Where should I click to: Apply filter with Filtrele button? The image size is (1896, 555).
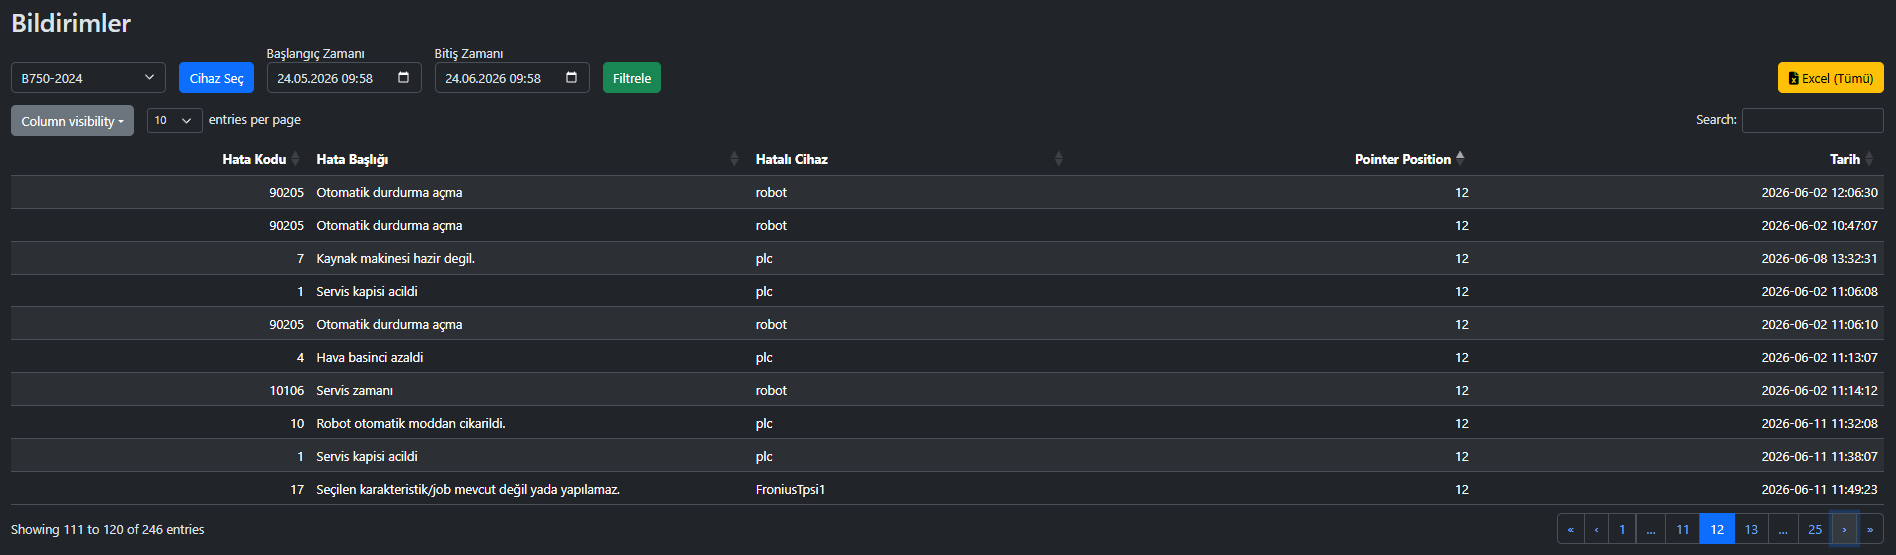tap(632, 78)
